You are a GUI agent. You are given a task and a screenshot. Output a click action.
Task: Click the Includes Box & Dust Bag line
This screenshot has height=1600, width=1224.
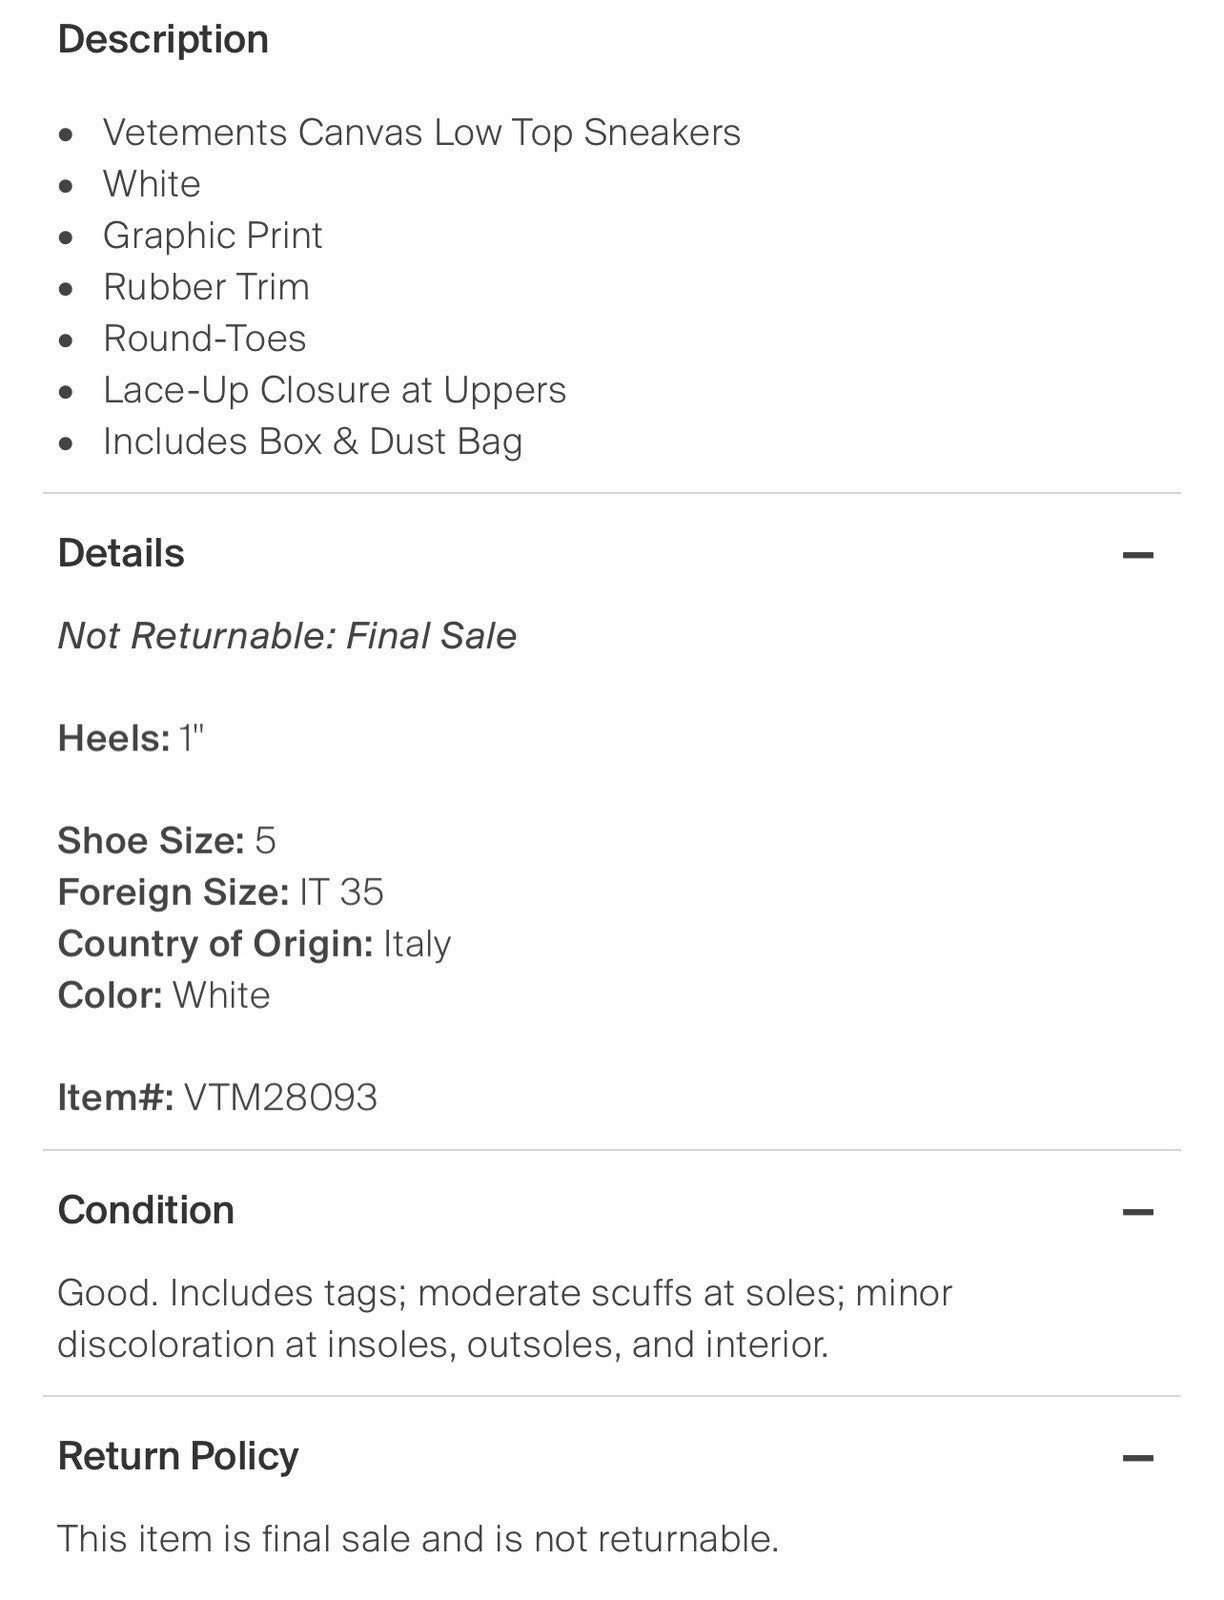(x=312, y=441)
